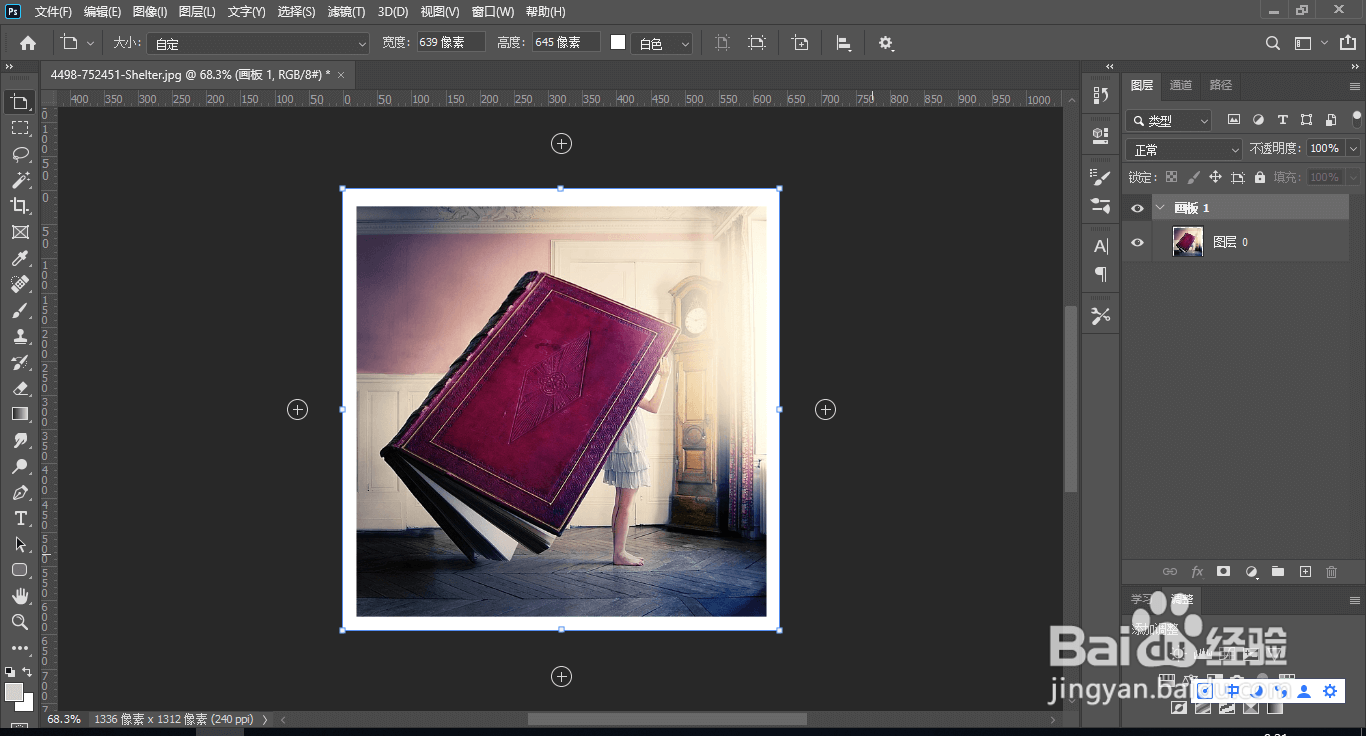This screenshot has width=1366, height=736.
Task: Open the 大小 size preset dropdown
Action: pyautogui.click(x=258, y=43)
